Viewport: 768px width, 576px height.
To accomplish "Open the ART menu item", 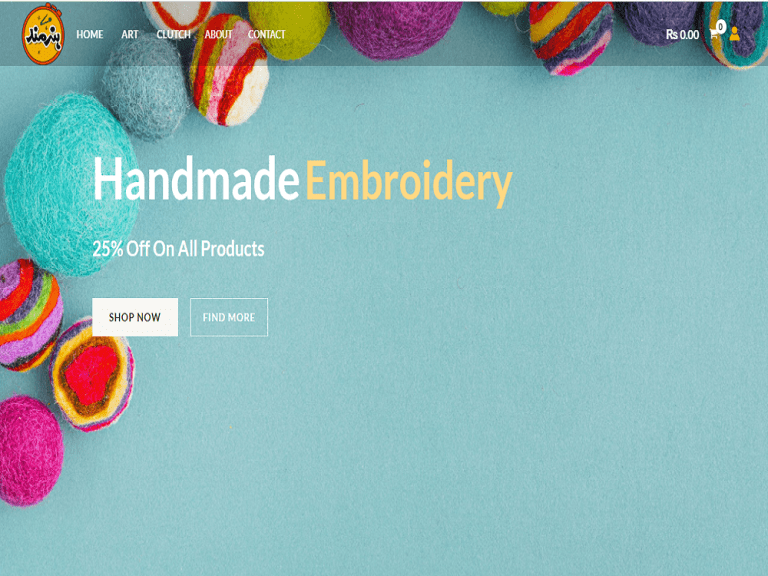I will pos(130,34).
